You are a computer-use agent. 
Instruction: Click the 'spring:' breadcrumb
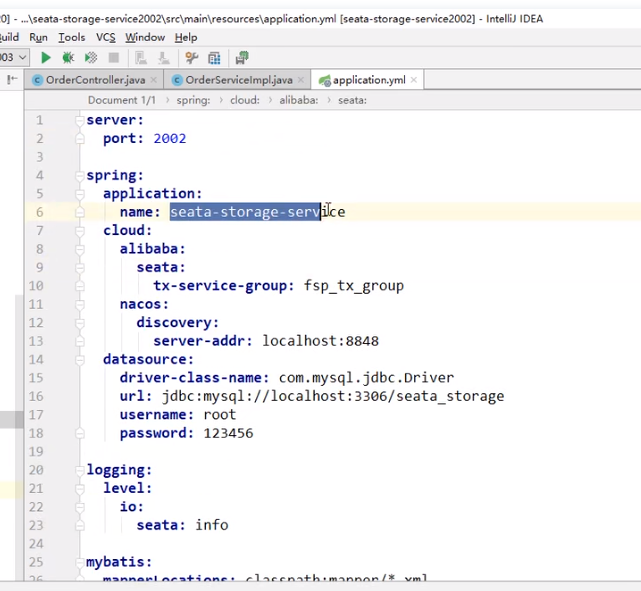193,101
